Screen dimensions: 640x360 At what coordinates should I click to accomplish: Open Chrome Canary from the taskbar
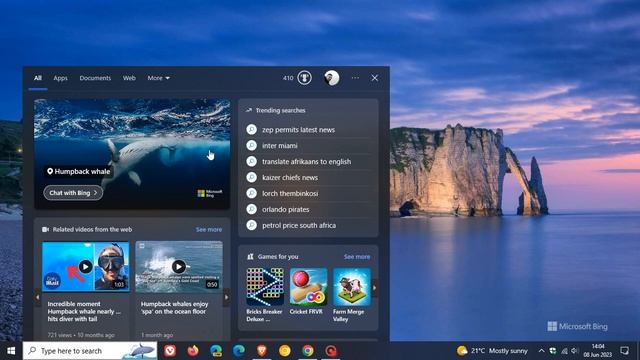point(285,351)
